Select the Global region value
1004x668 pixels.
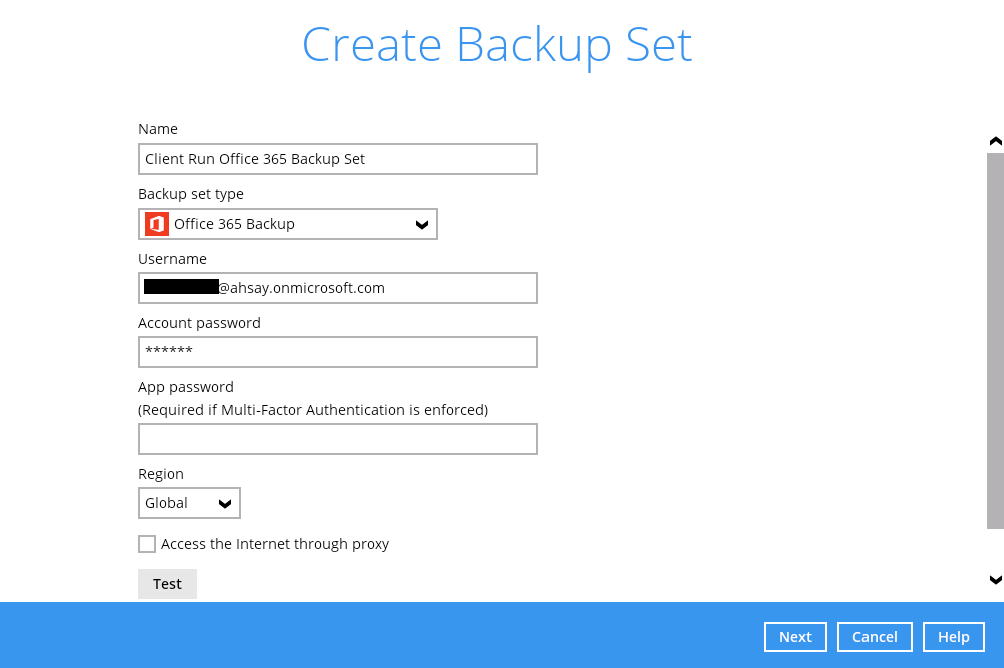(167, 503)
